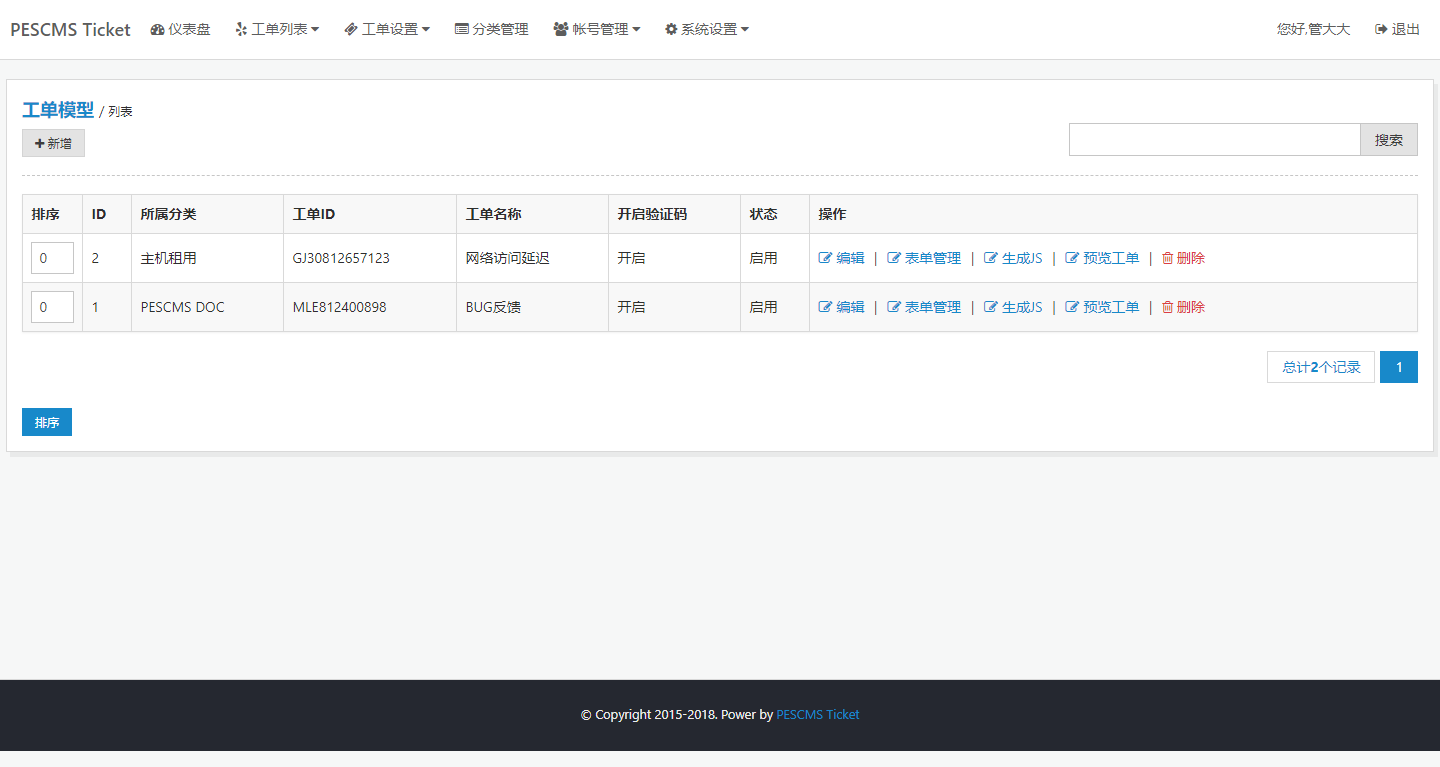Image resolution: width=1440 pixels, height=767 pixels.
Task: Click the 总计2个记录 record count
Action: pos(1321,367)
